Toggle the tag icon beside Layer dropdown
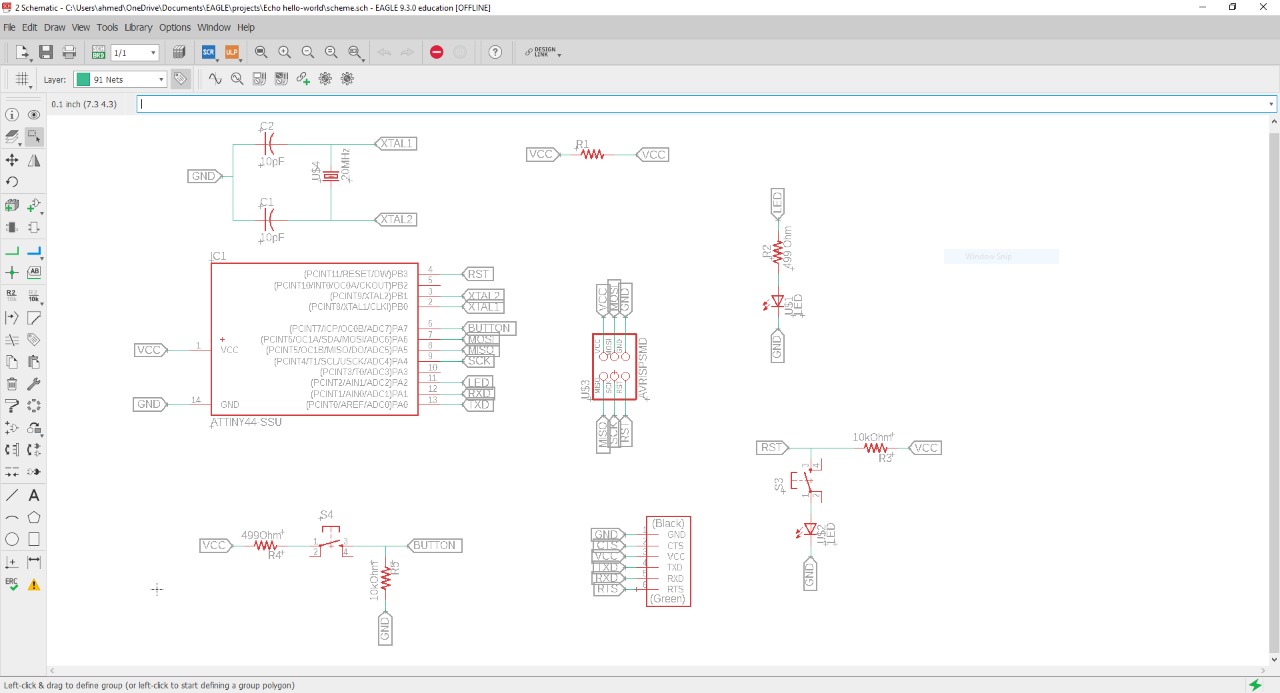Viewport: 1280px width, 693px height. 180,79
